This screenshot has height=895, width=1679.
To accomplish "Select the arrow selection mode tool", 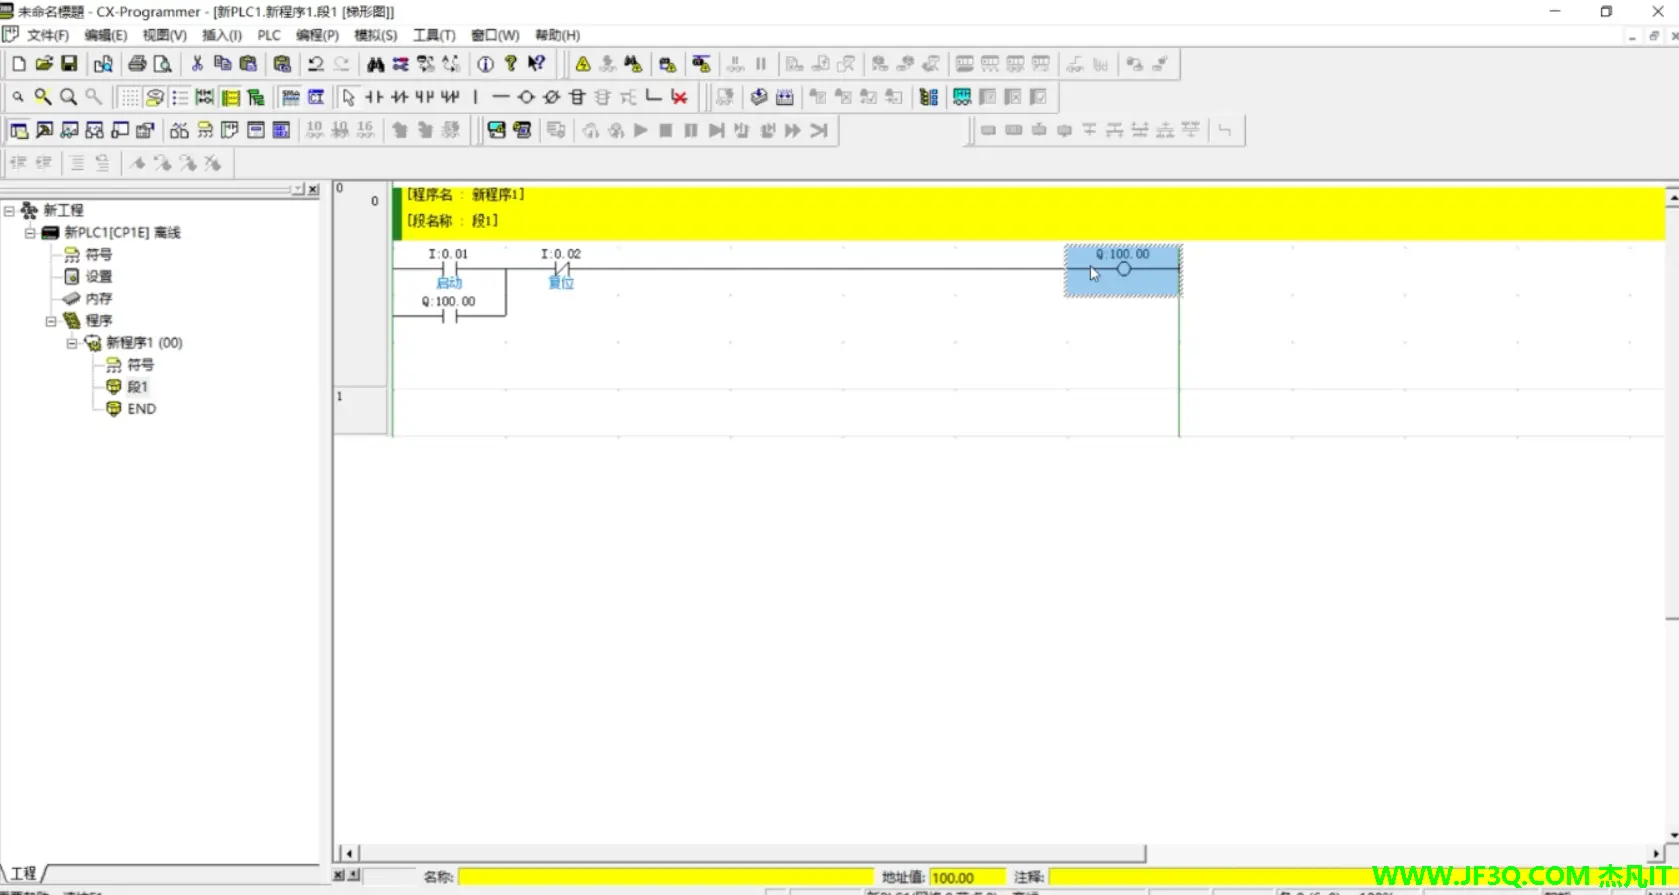I will [x=348, y=97].
